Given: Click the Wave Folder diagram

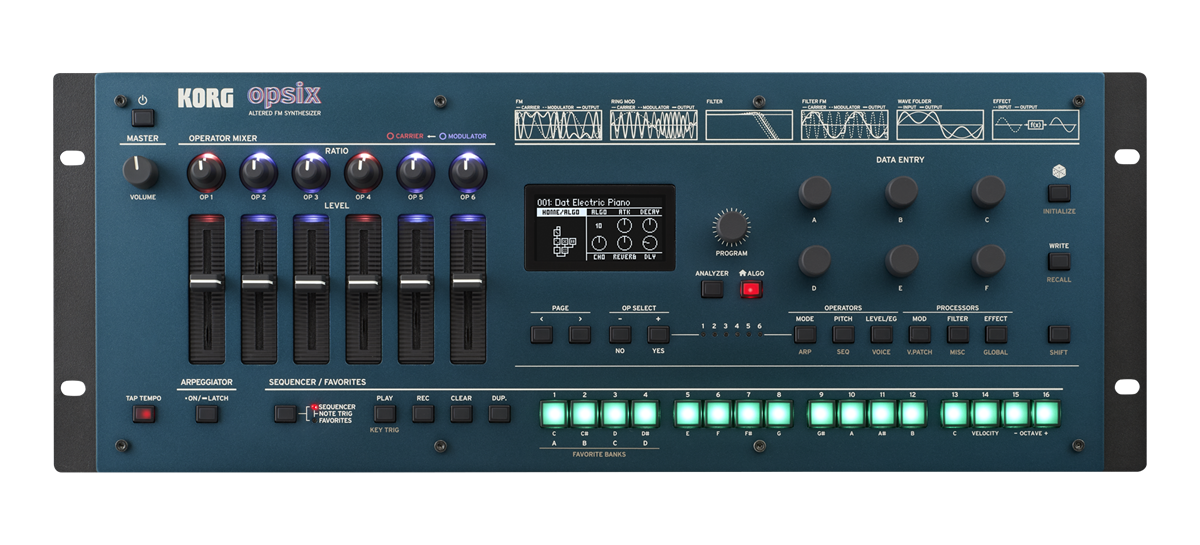Looking at the screenshot, I should (940, 125).
